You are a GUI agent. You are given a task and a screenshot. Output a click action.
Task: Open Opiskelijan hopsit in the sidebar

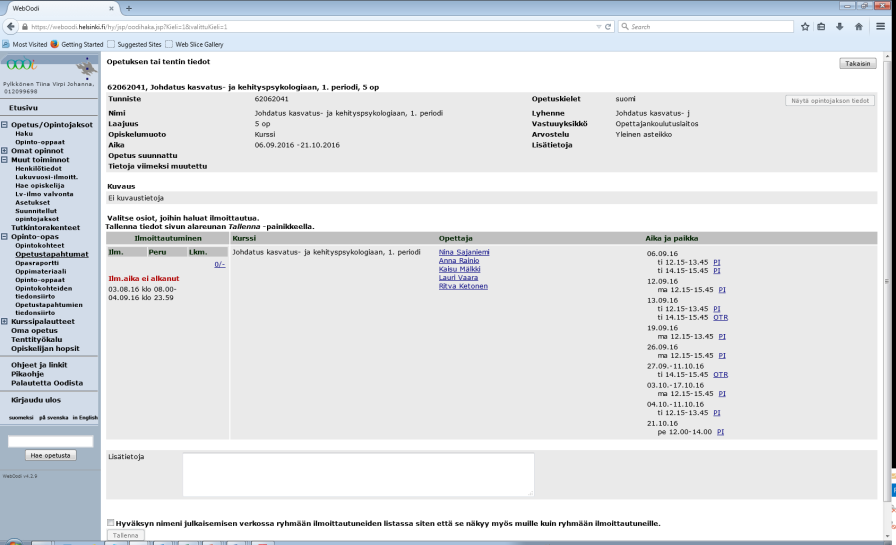45,348
